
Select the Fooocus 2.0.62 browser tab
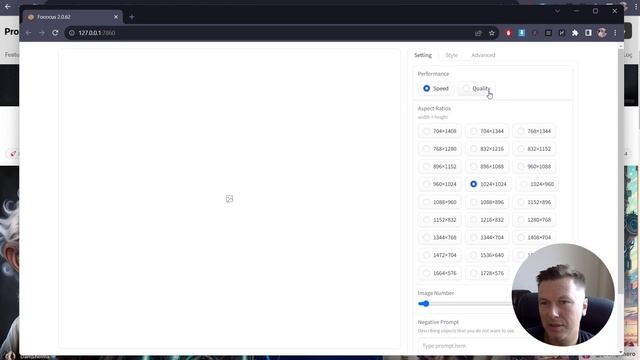pos(72,17)
